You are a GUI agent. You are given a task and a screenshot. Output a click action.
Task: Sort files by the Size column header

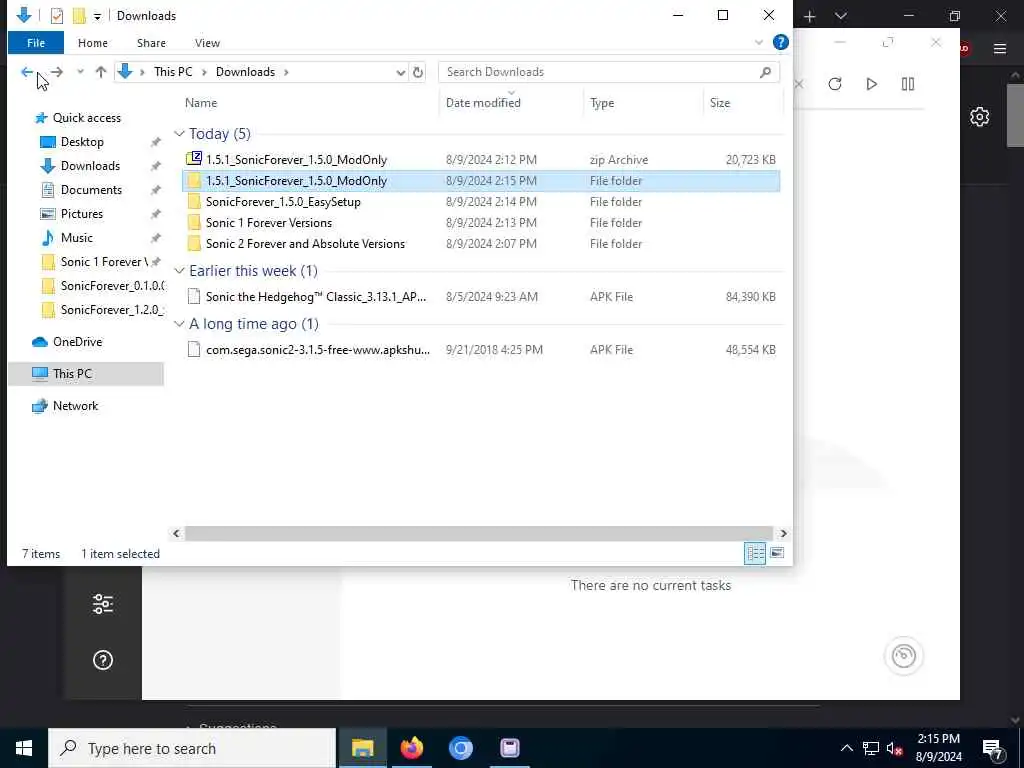click(x=720, y=103)
